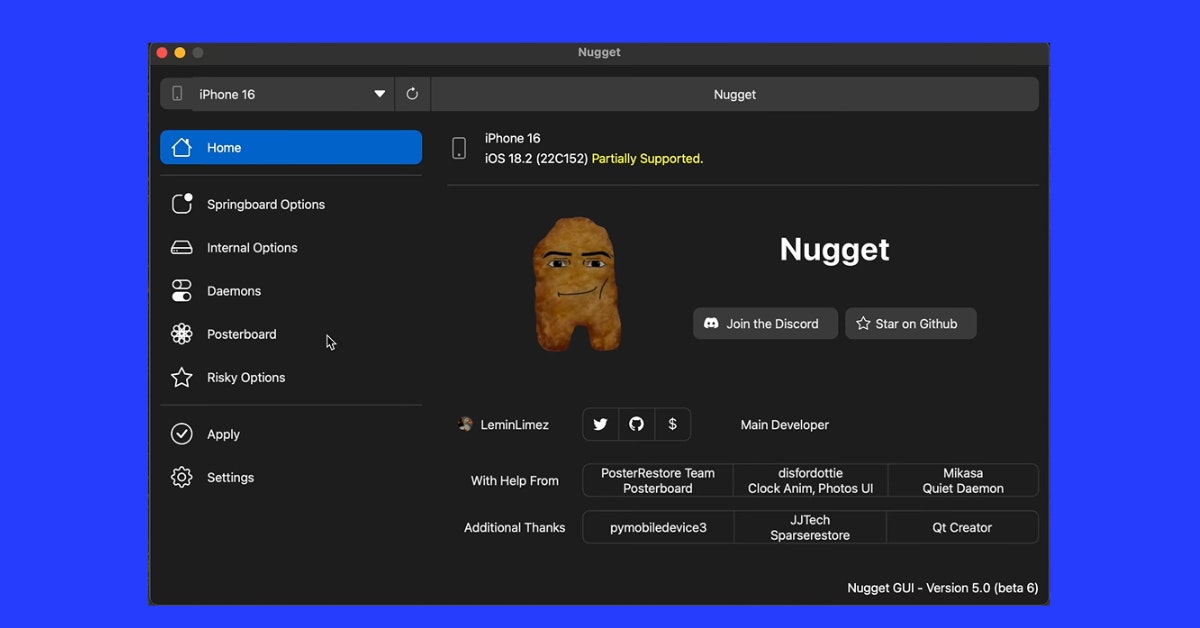1200x628 pixels.
Task: Click the pymobiledevice3 credit entry
Action: 657,527
